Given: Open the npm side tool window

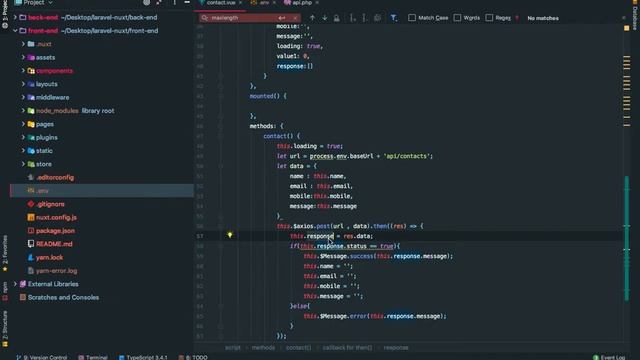Looking at the screenshot, I should pos(5,291).
